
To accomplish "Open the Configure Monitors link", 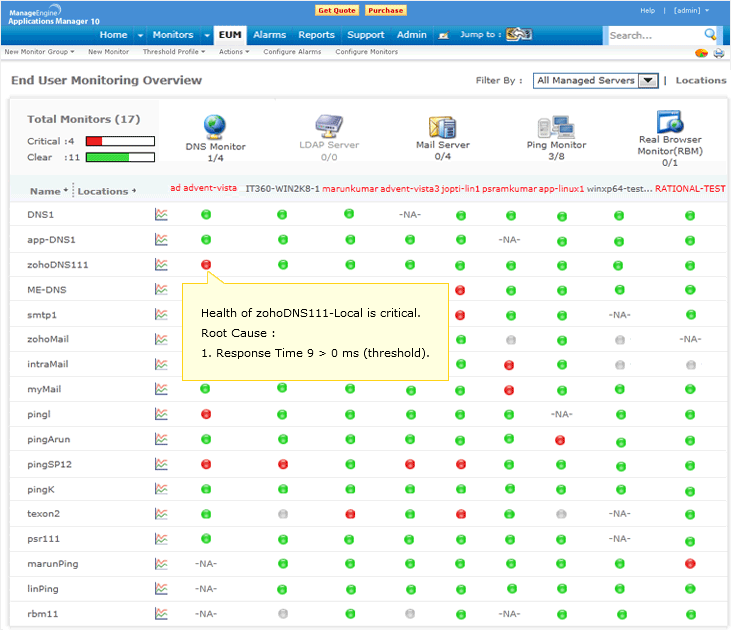I will 366,52.
